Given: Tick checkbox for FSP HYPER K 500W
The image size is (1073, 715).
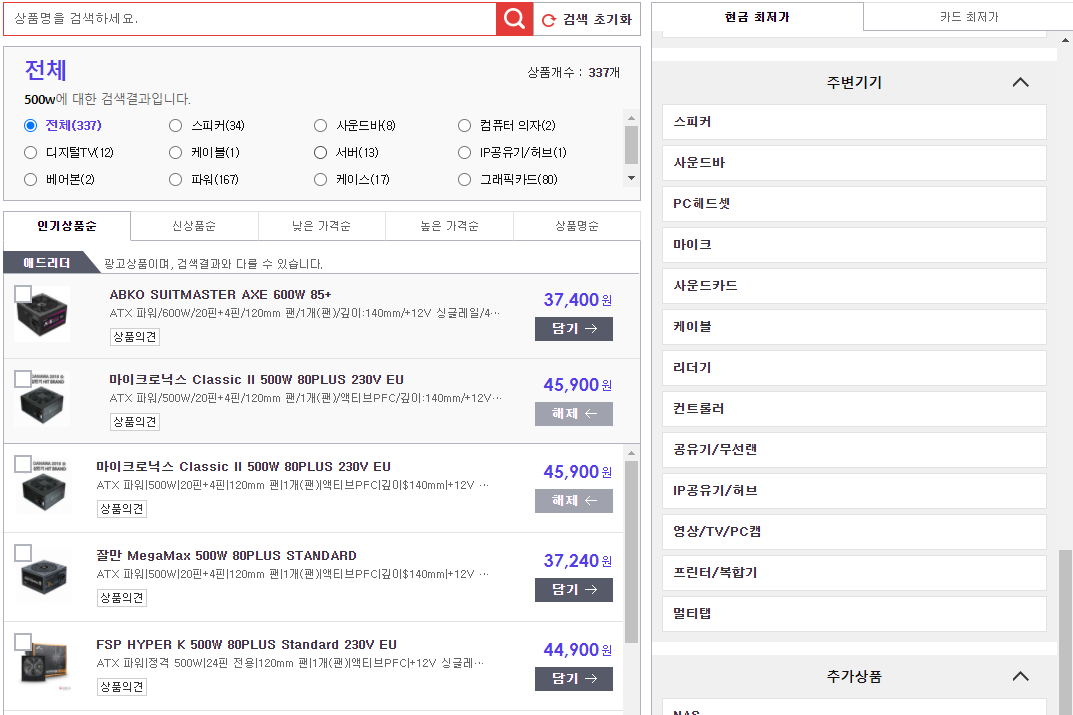Looking at the screenshot, I should point(23,642).
